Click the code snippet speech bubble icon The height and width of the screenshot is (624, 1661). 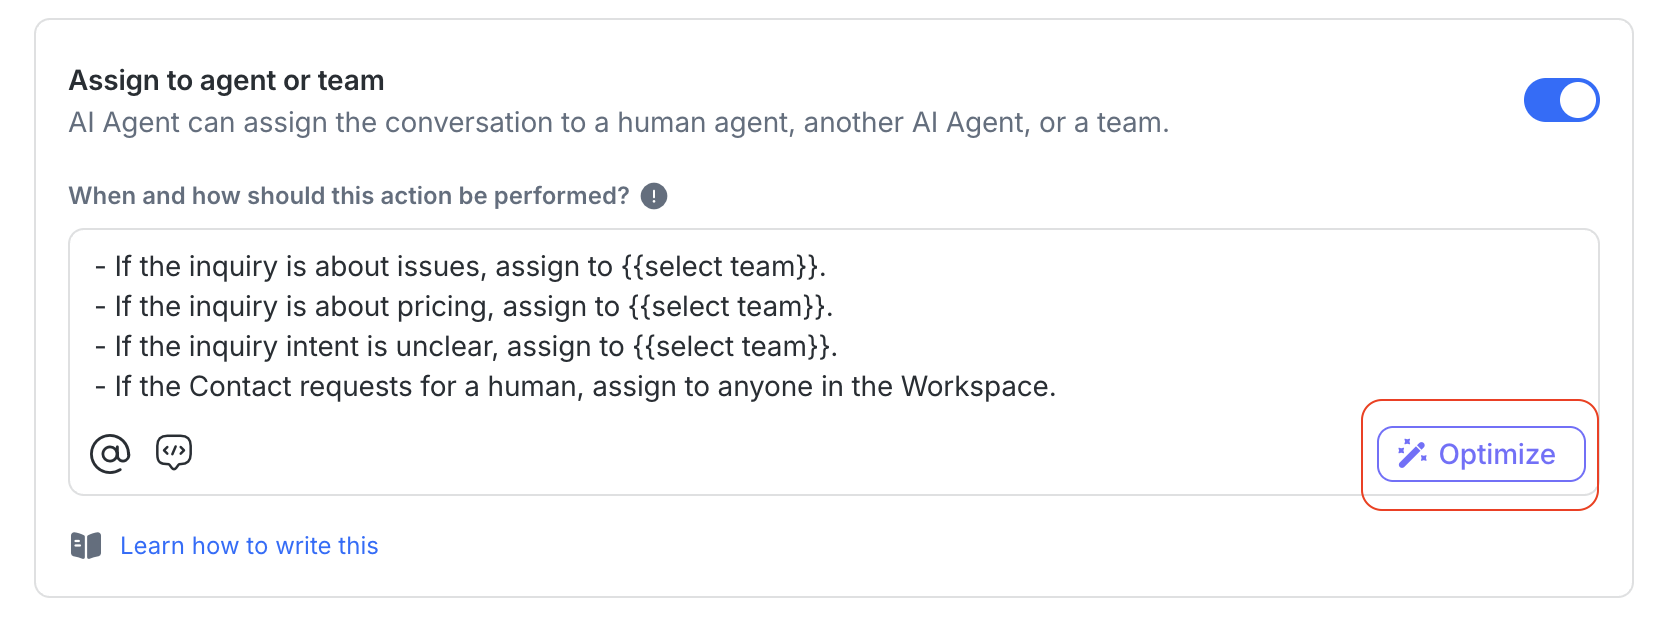pos(174,453)
